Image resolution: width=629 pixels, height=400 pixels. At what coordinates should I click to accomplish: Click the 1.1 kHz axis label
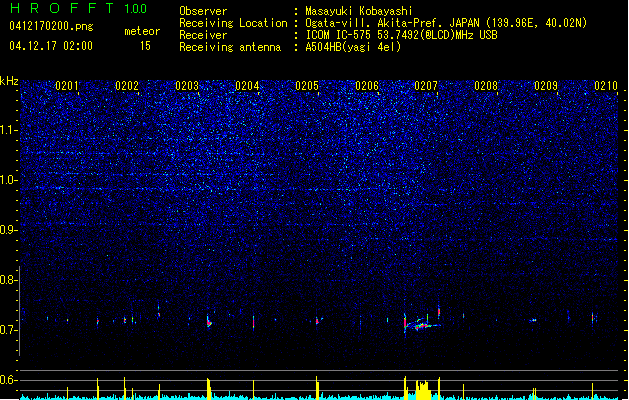point(8,130)
